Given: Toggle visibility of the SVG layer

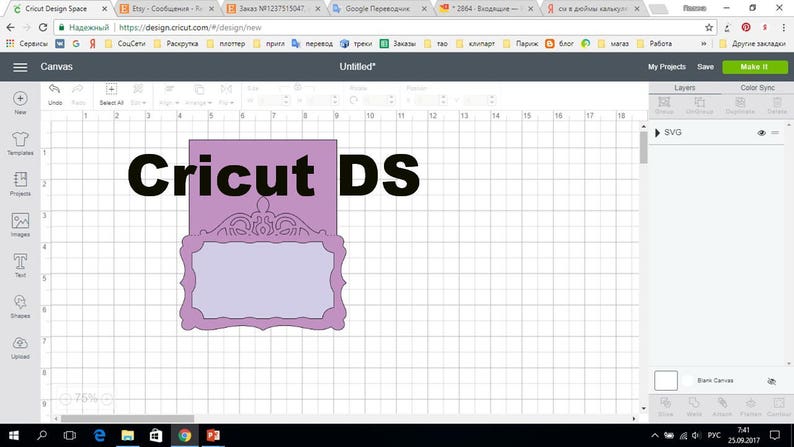Looking at the screenshot, I should (761, 133).
